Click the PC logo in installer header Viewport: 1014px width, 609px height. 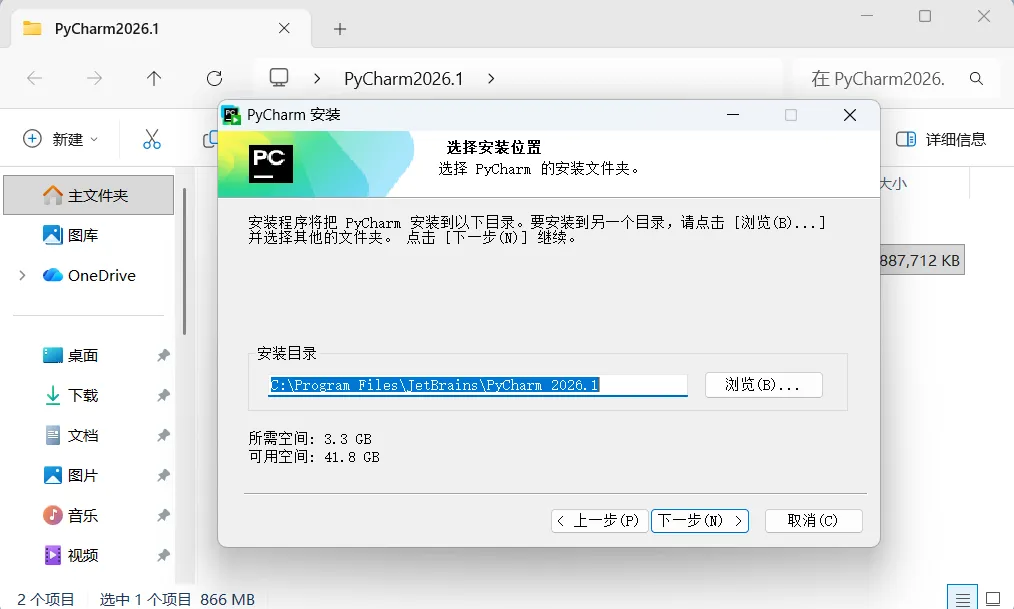pyautogui.click(x=270, y=164)
